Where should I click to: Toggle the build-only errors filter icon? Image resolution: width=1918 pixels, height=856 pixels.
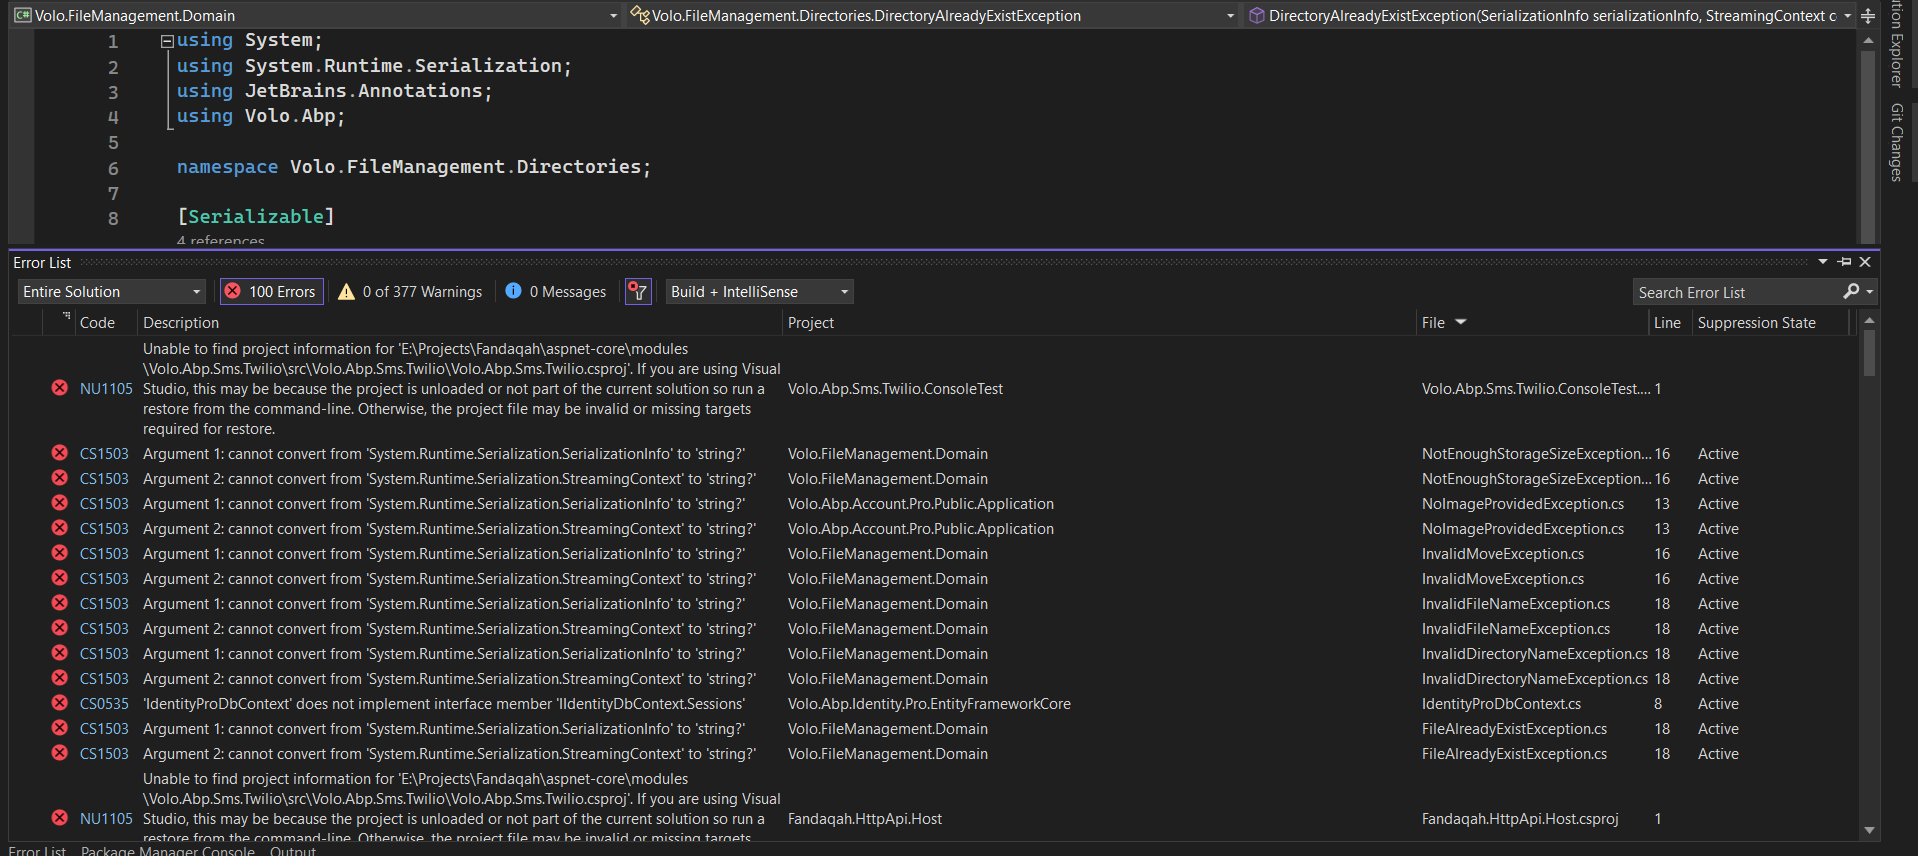638,292
